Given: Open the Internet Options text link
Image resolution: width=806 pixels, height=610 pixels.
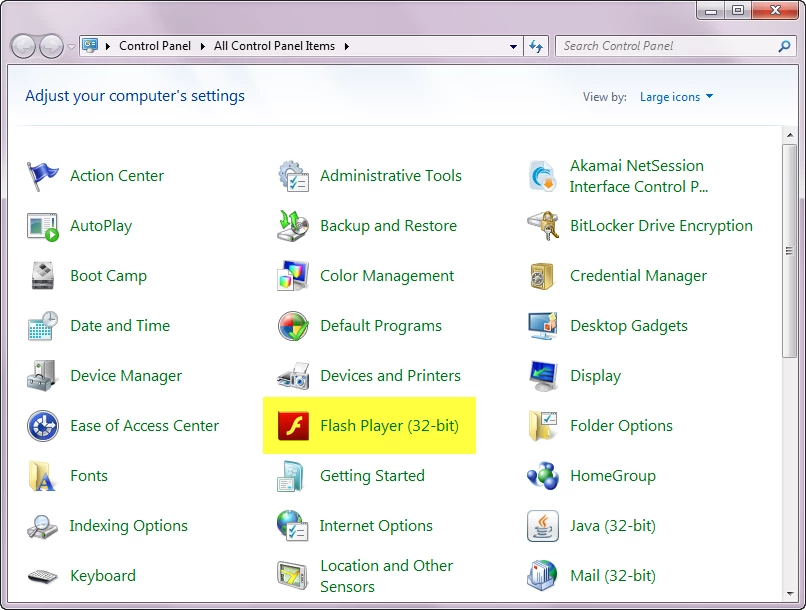Looking at the screenshot, I should click(x=376, y=526).
